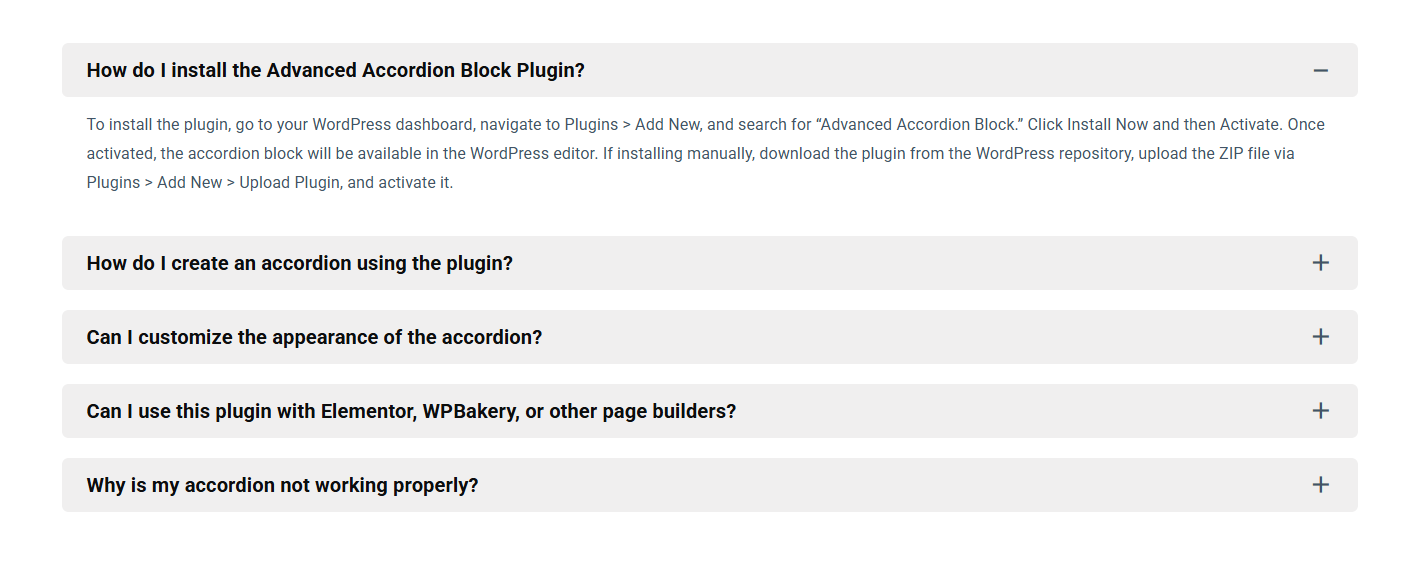The image size is (1412, 566).
Task: Expand 'Why is my accordion not working properly?' title
Action: click(x=282, y=485)
